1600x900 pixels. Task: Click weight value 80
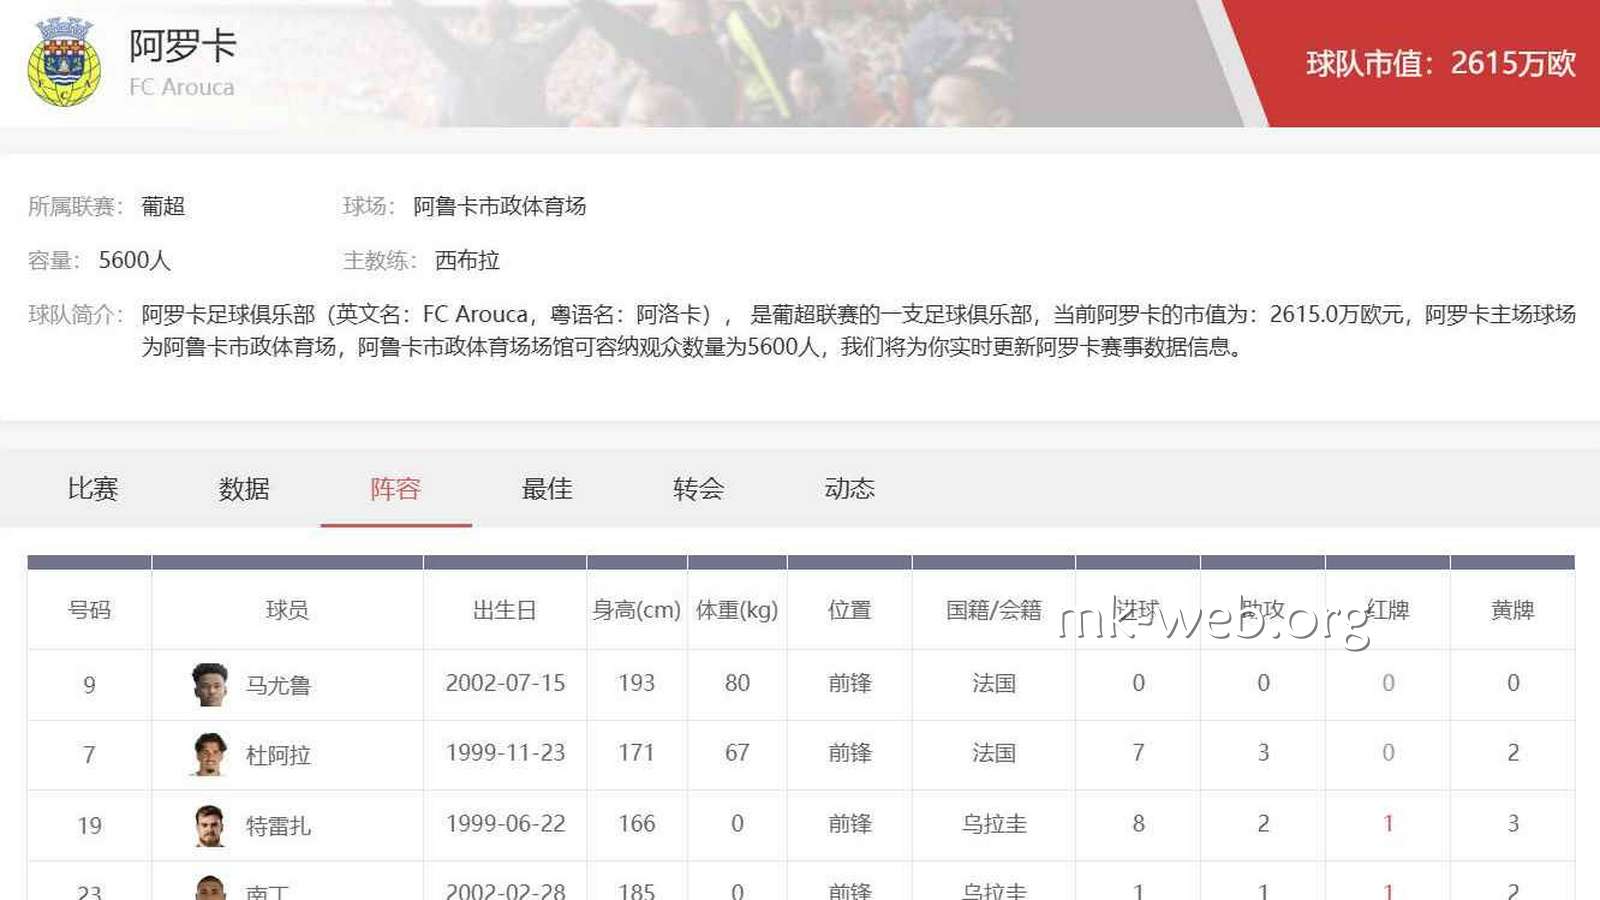click(x=737, y=683)
